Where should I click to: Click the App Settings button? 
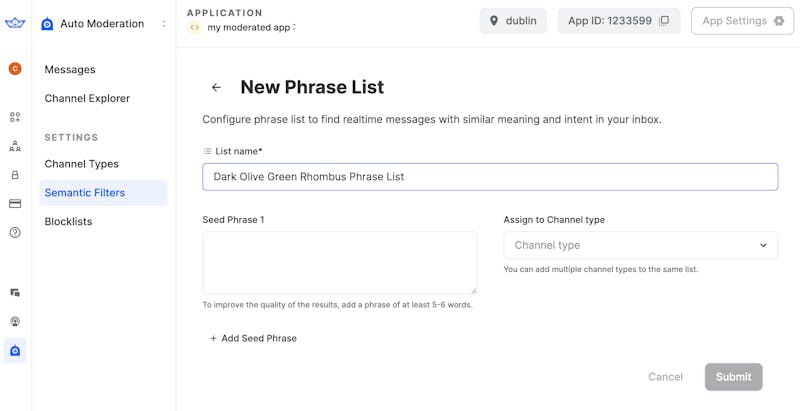[x=742, y=21]
